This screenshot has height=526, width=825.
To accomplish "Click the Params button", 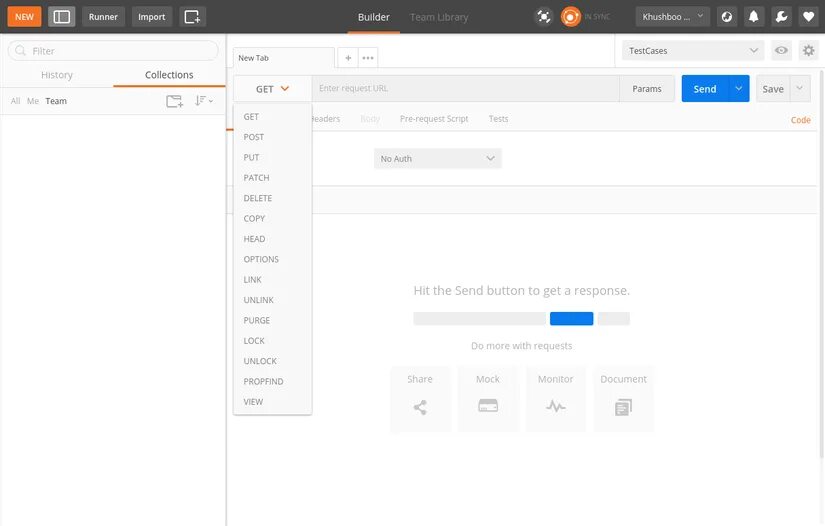I will point(647,89).
